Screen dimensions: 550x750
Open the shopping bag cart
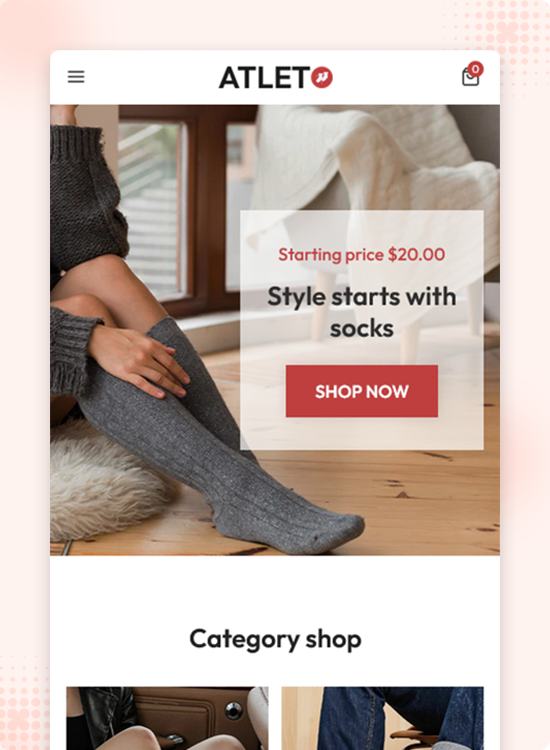click(x=470, y=77)
